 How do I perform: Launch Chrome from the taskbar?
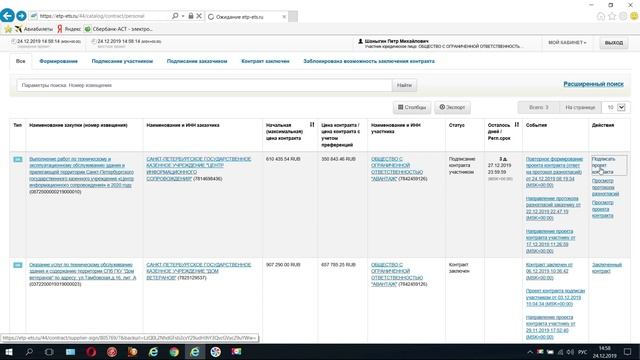pos(174,352)
